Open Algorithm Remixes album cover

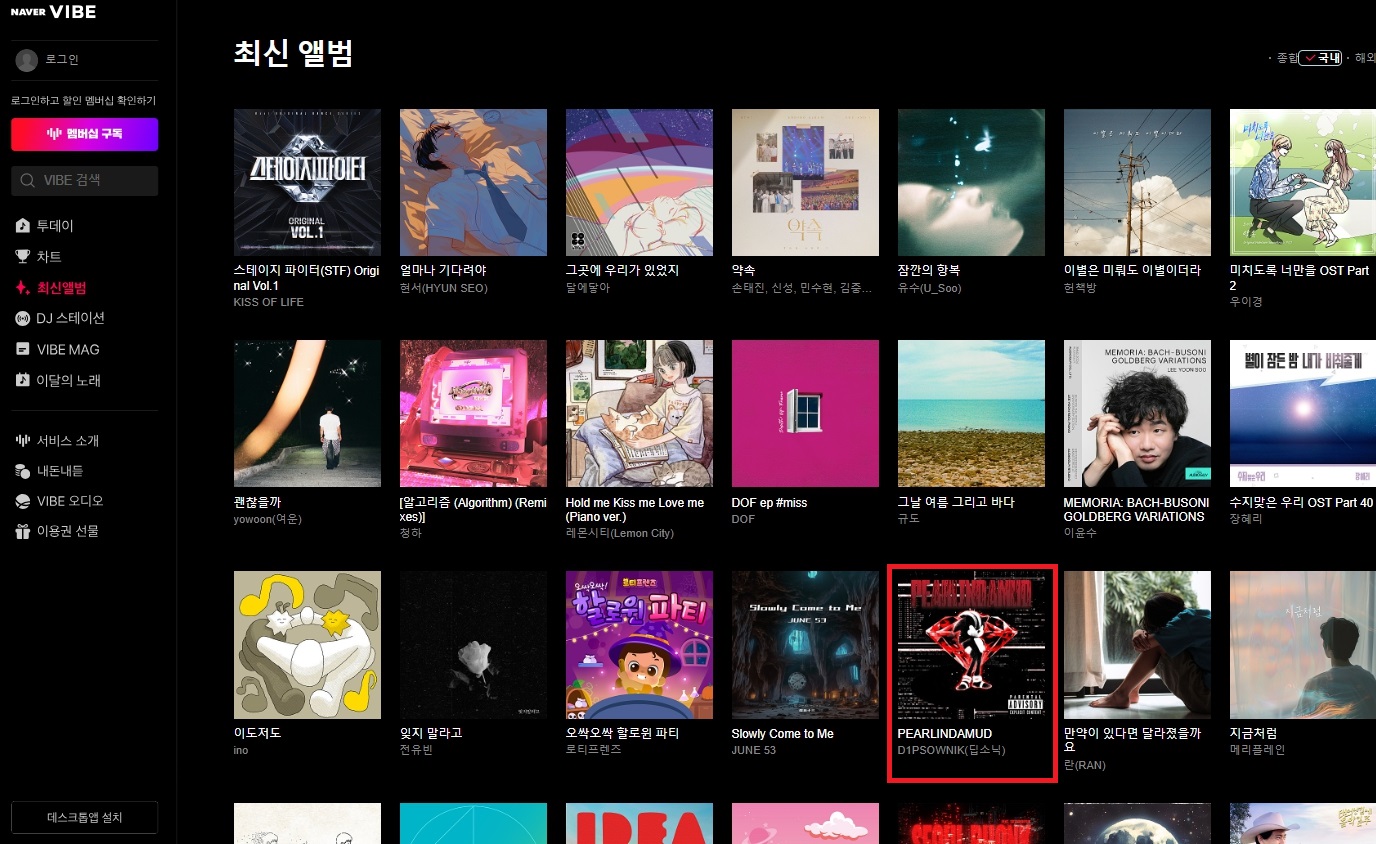[473, 413]
